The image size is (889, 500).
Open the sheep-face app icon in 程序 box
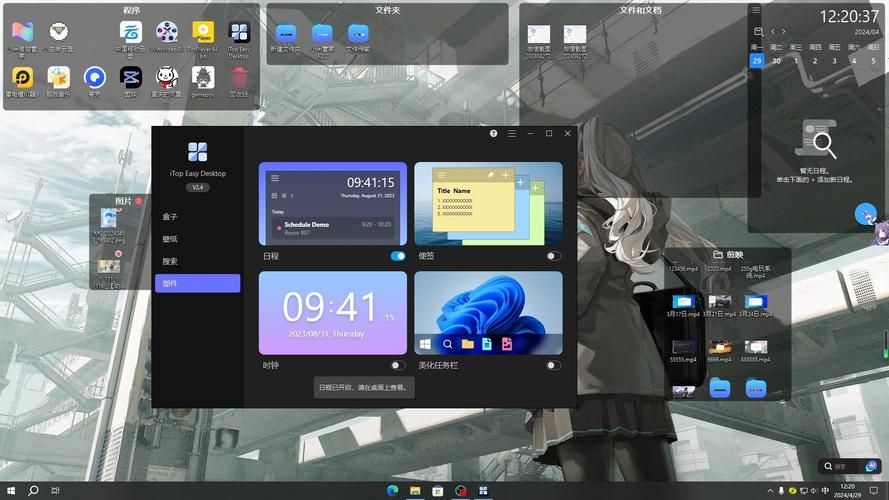tap(58, 32)
